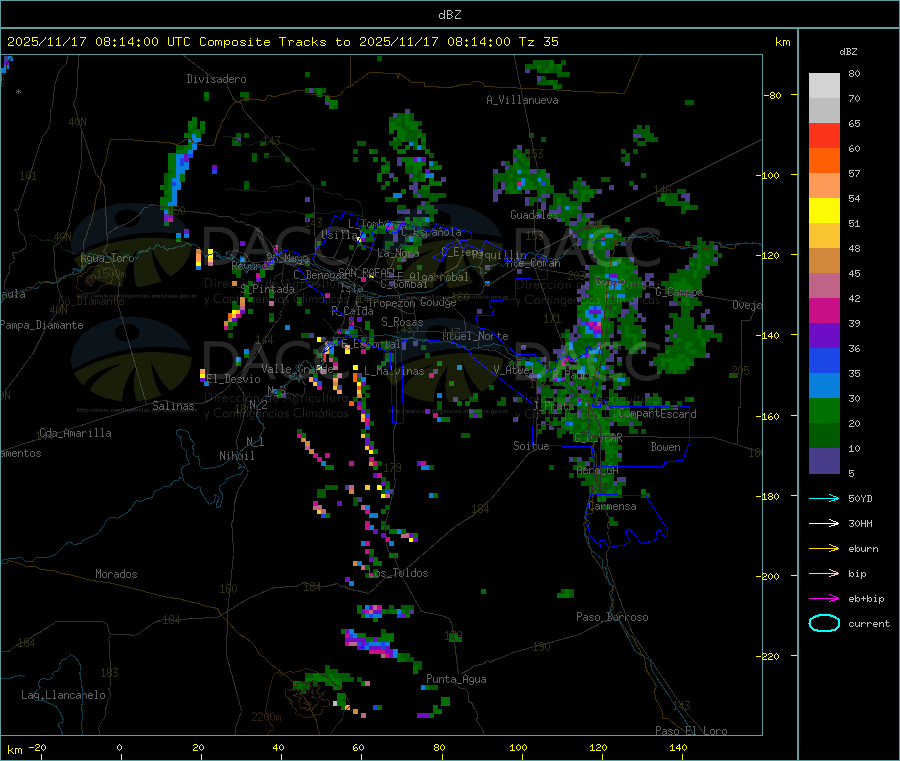This screenshot has height=761, width=900.
Task: Click the Morados map label
Action: 116,574
